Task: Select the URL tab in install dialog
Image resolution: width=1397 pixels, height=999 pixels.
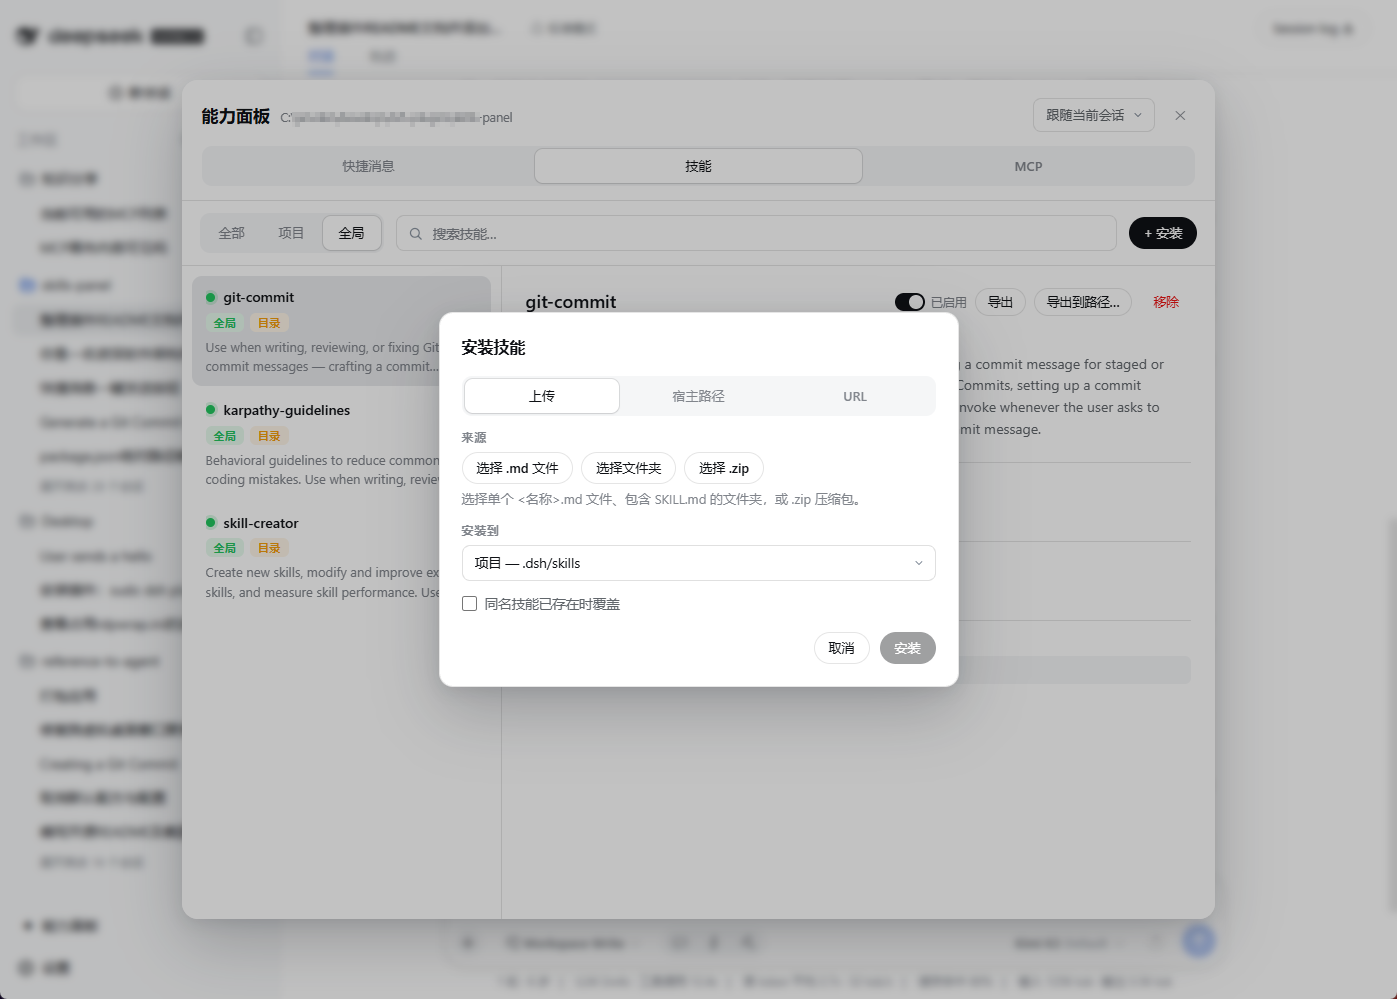Action: 855,396
